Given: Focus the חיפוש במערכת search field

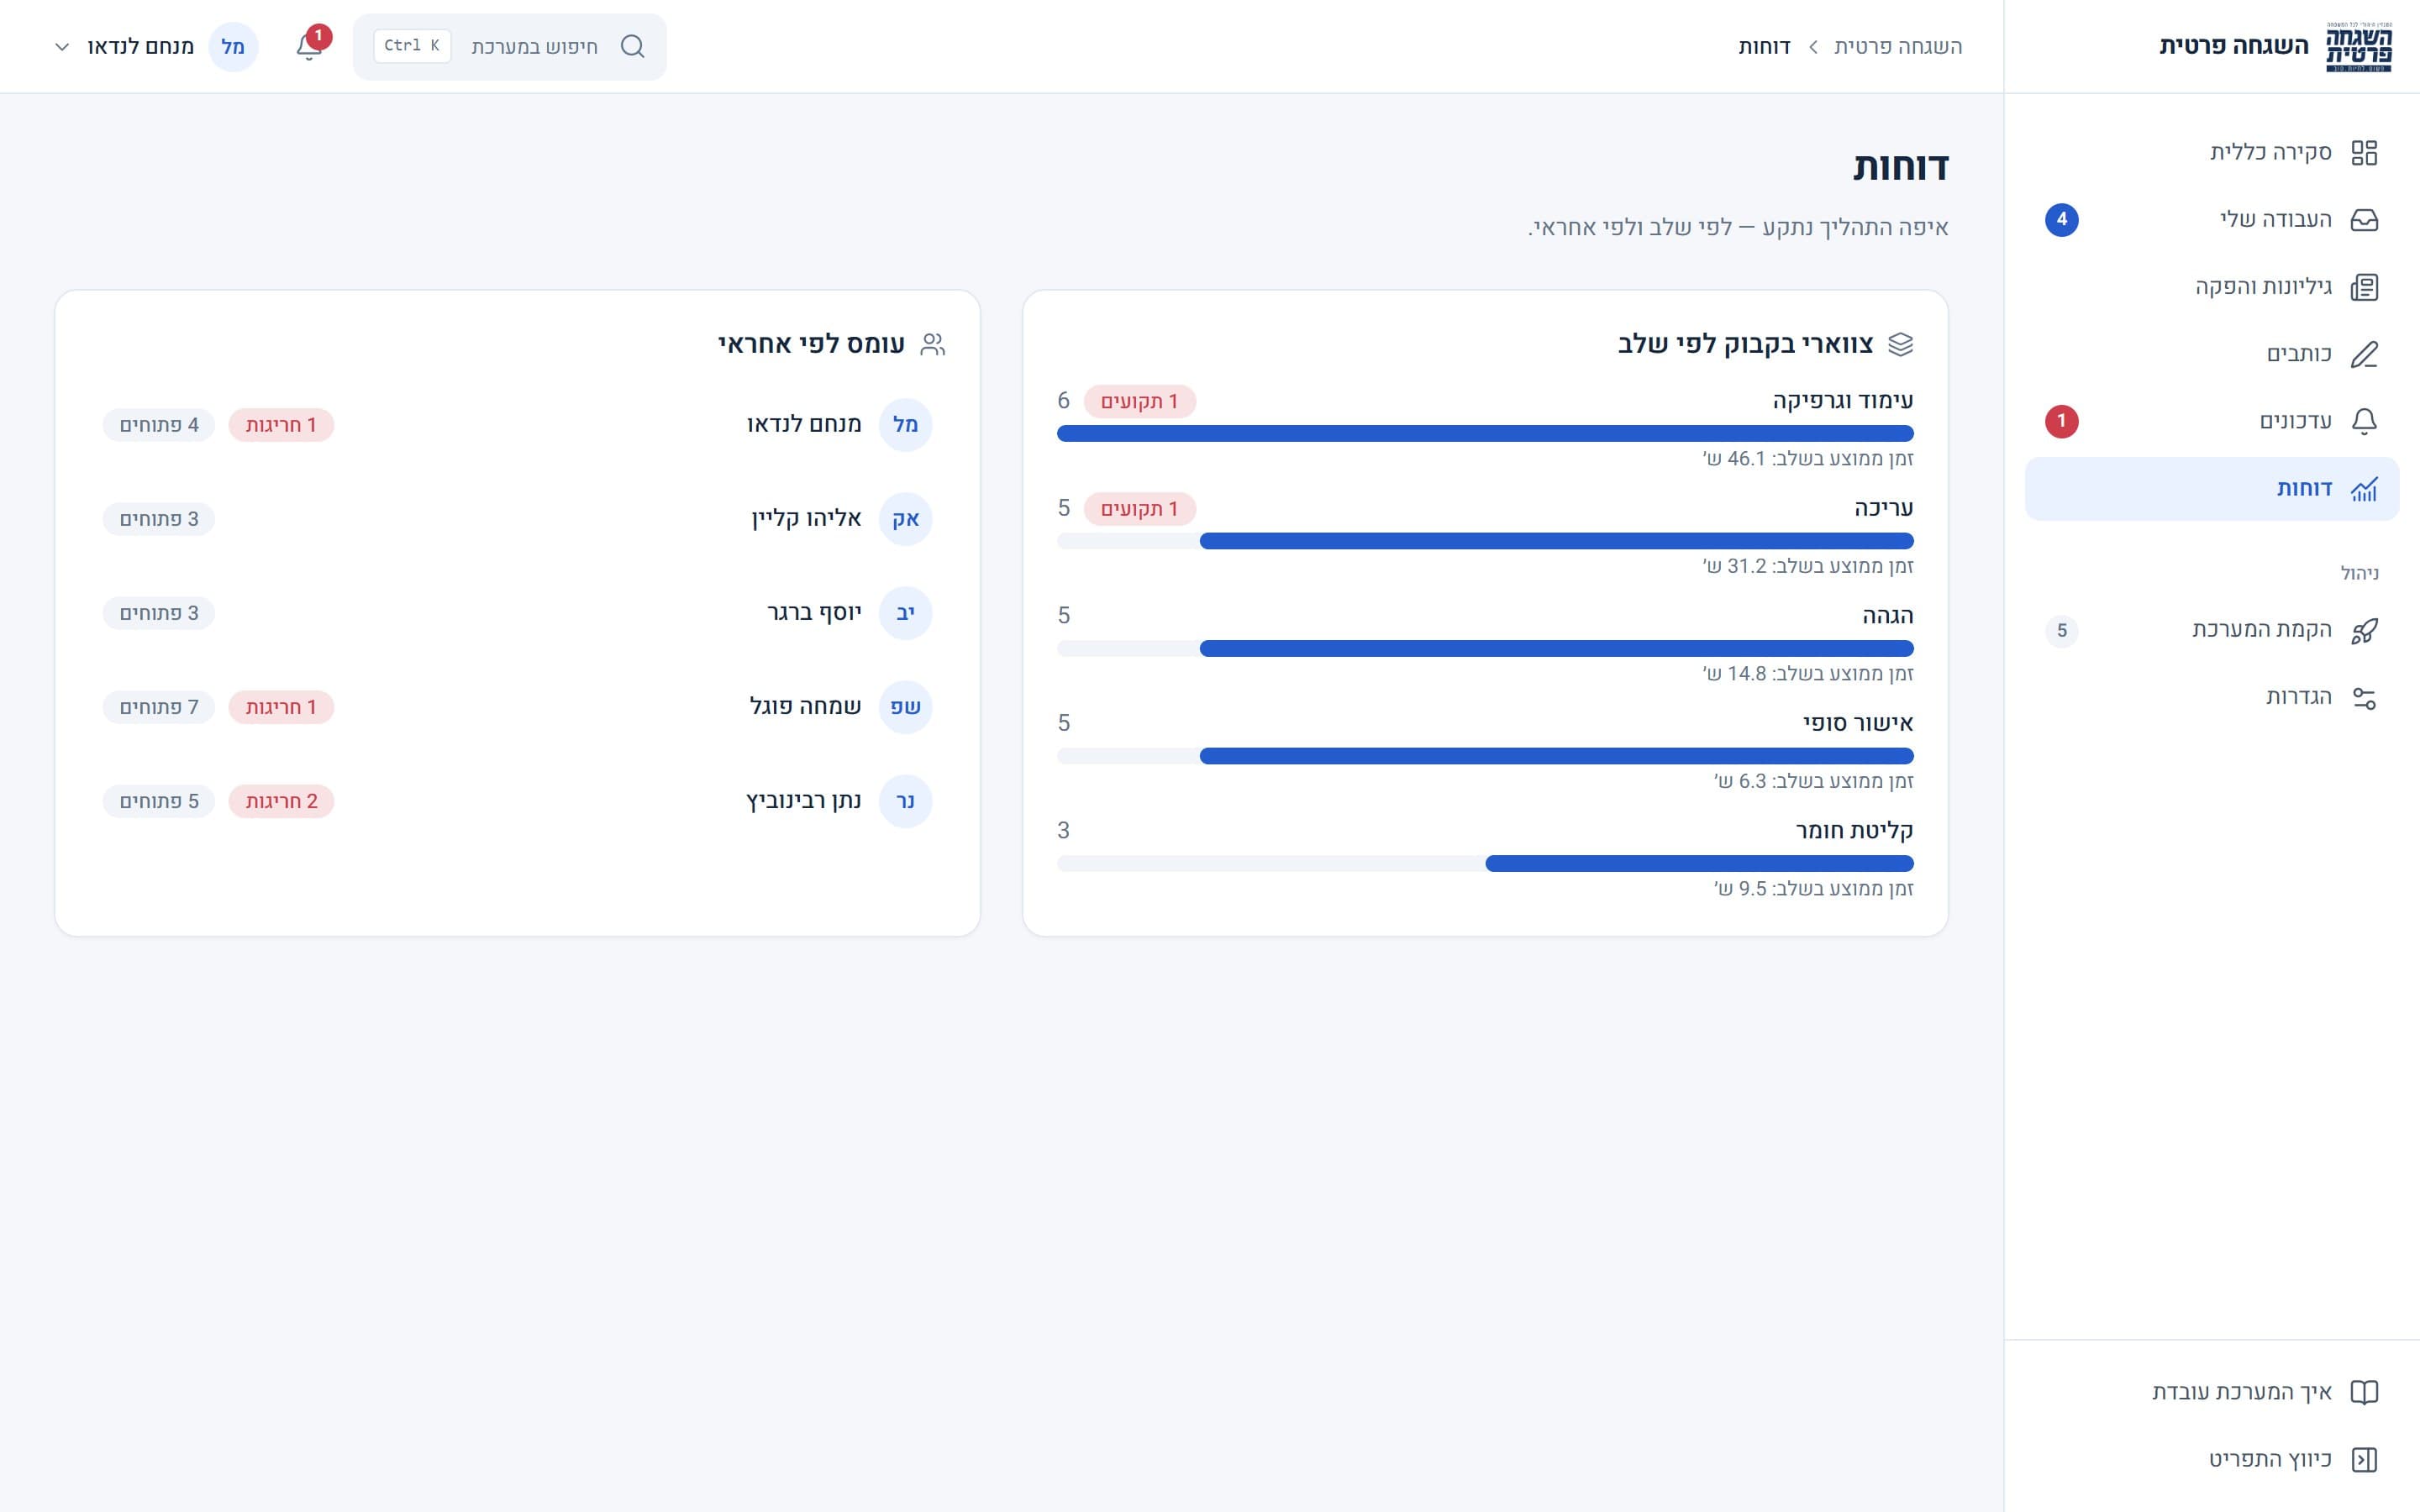Looking at the screenshot, I should click(x=510, y=47).
